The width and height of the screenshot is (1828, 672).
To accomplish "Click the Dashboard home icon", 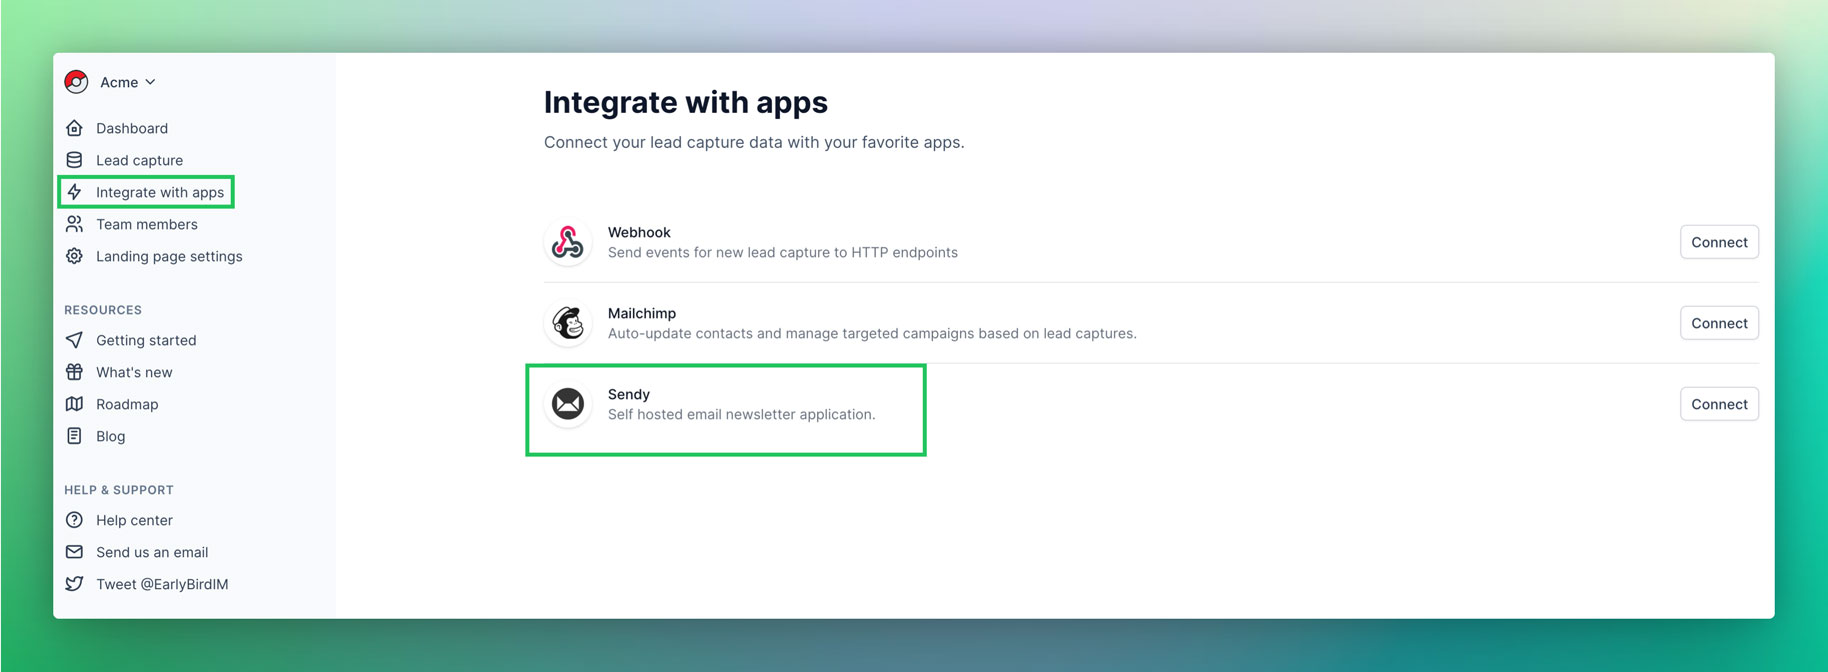I will click(x=74, y=128).
